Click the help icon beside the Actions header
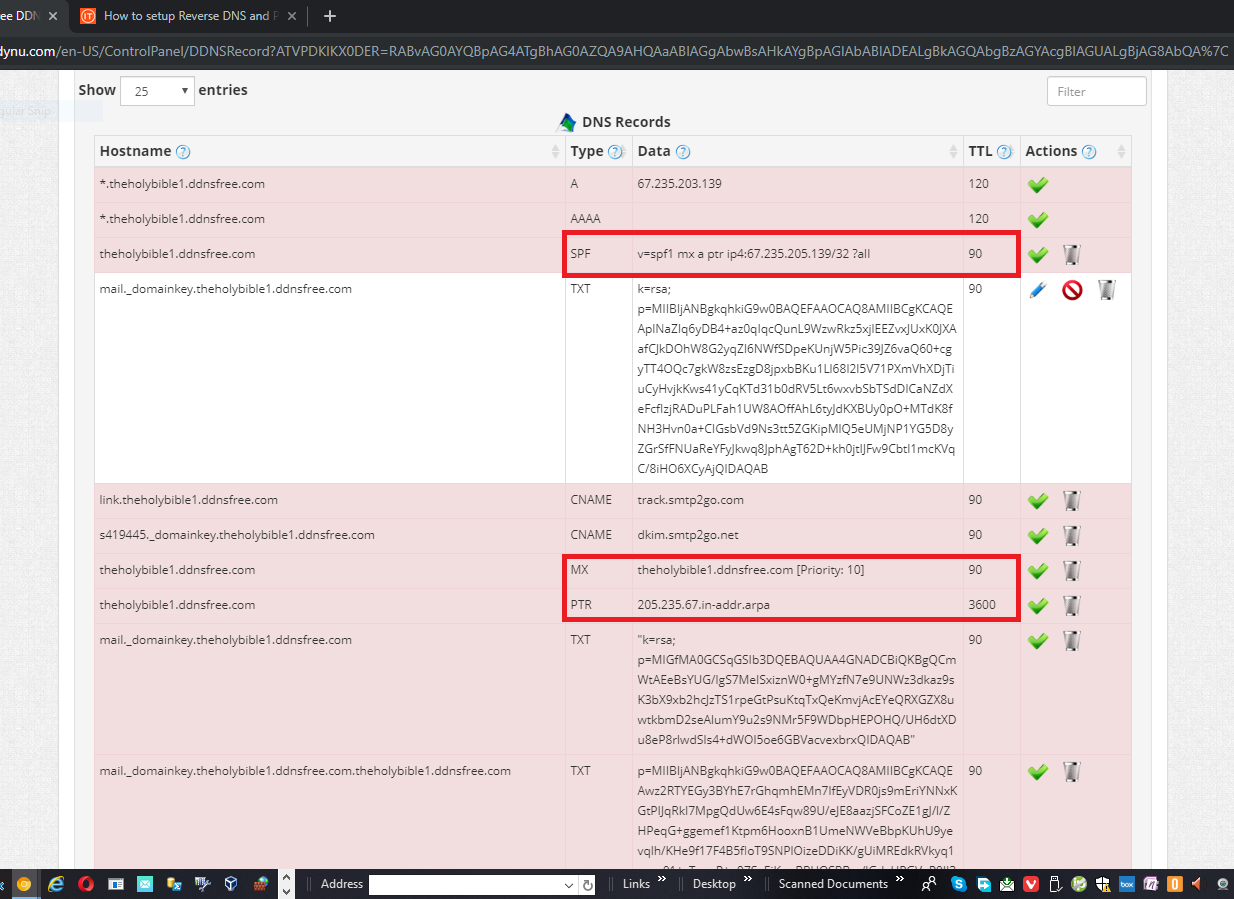 click(1089, 152)
